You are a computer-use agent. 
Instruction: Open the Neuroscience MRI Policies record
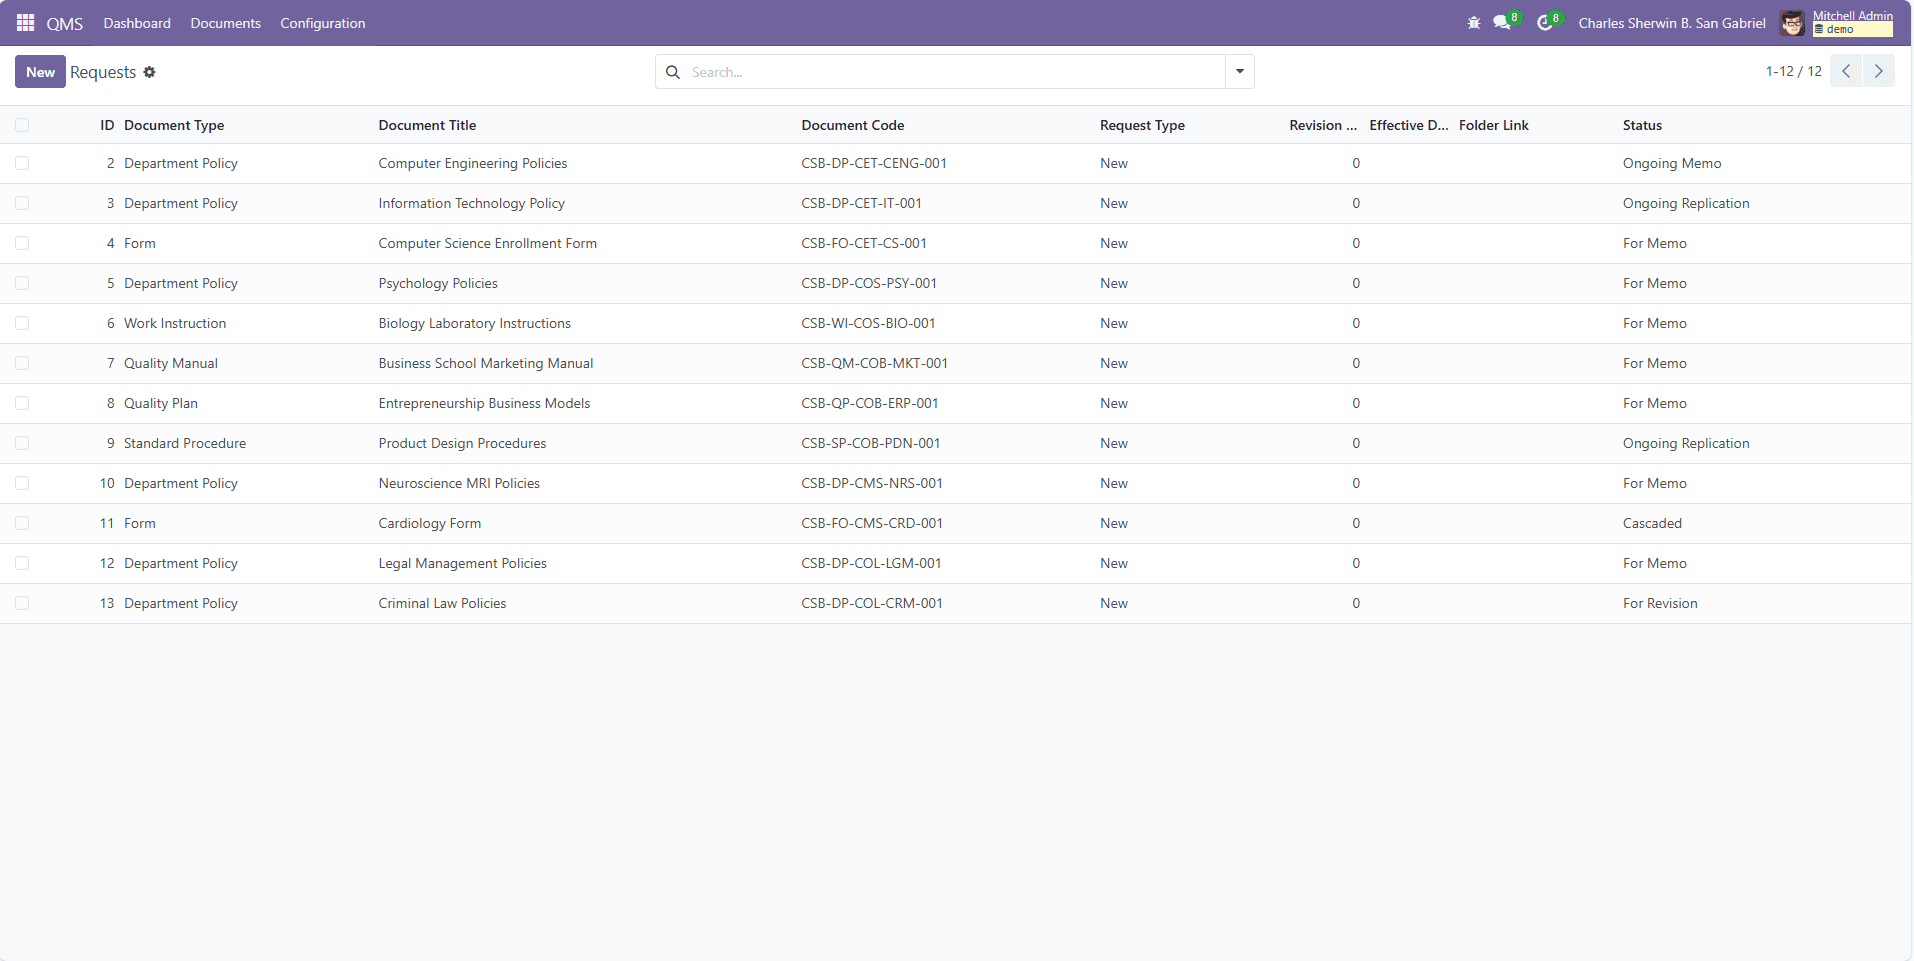(458, 483)
